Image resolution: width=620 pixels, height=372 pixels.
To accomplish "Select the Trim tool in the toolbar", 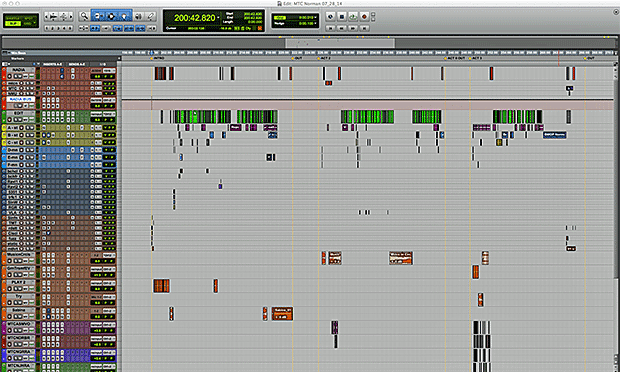I will (x=98, y=16).
